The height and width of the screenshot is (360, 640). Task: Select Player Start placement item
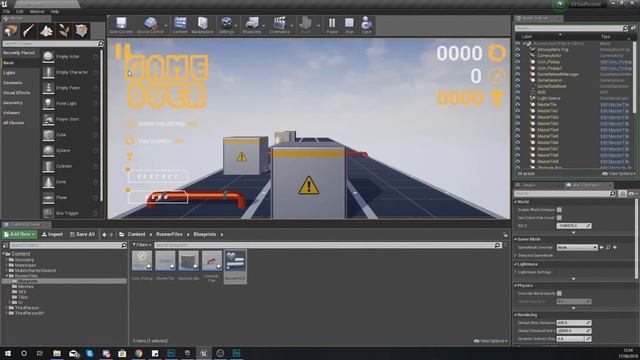click(x=70, y=119)
